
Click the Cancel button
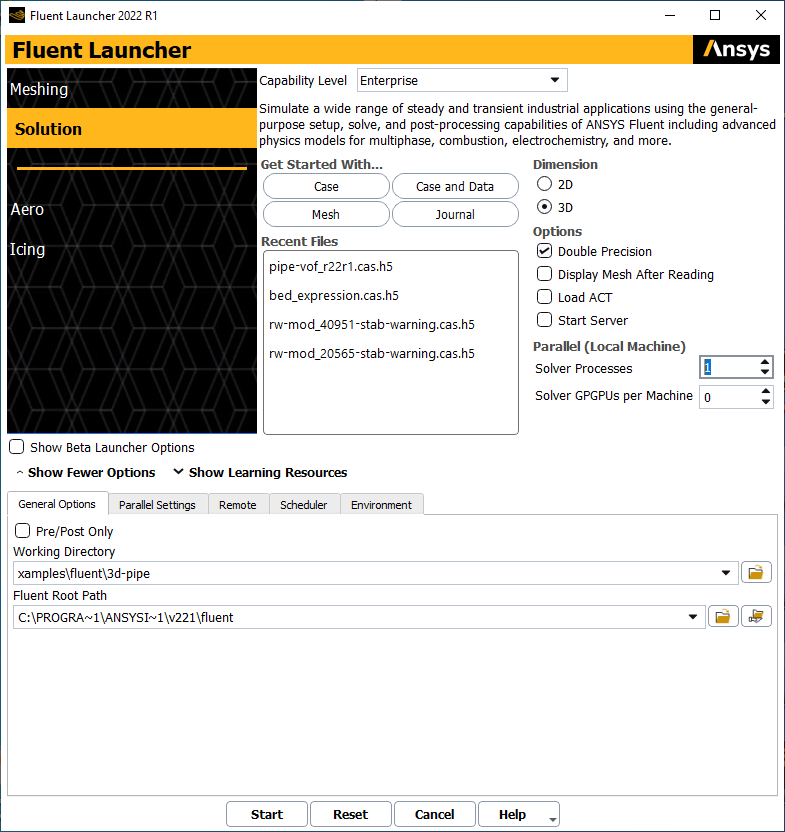tap(434, 814)
